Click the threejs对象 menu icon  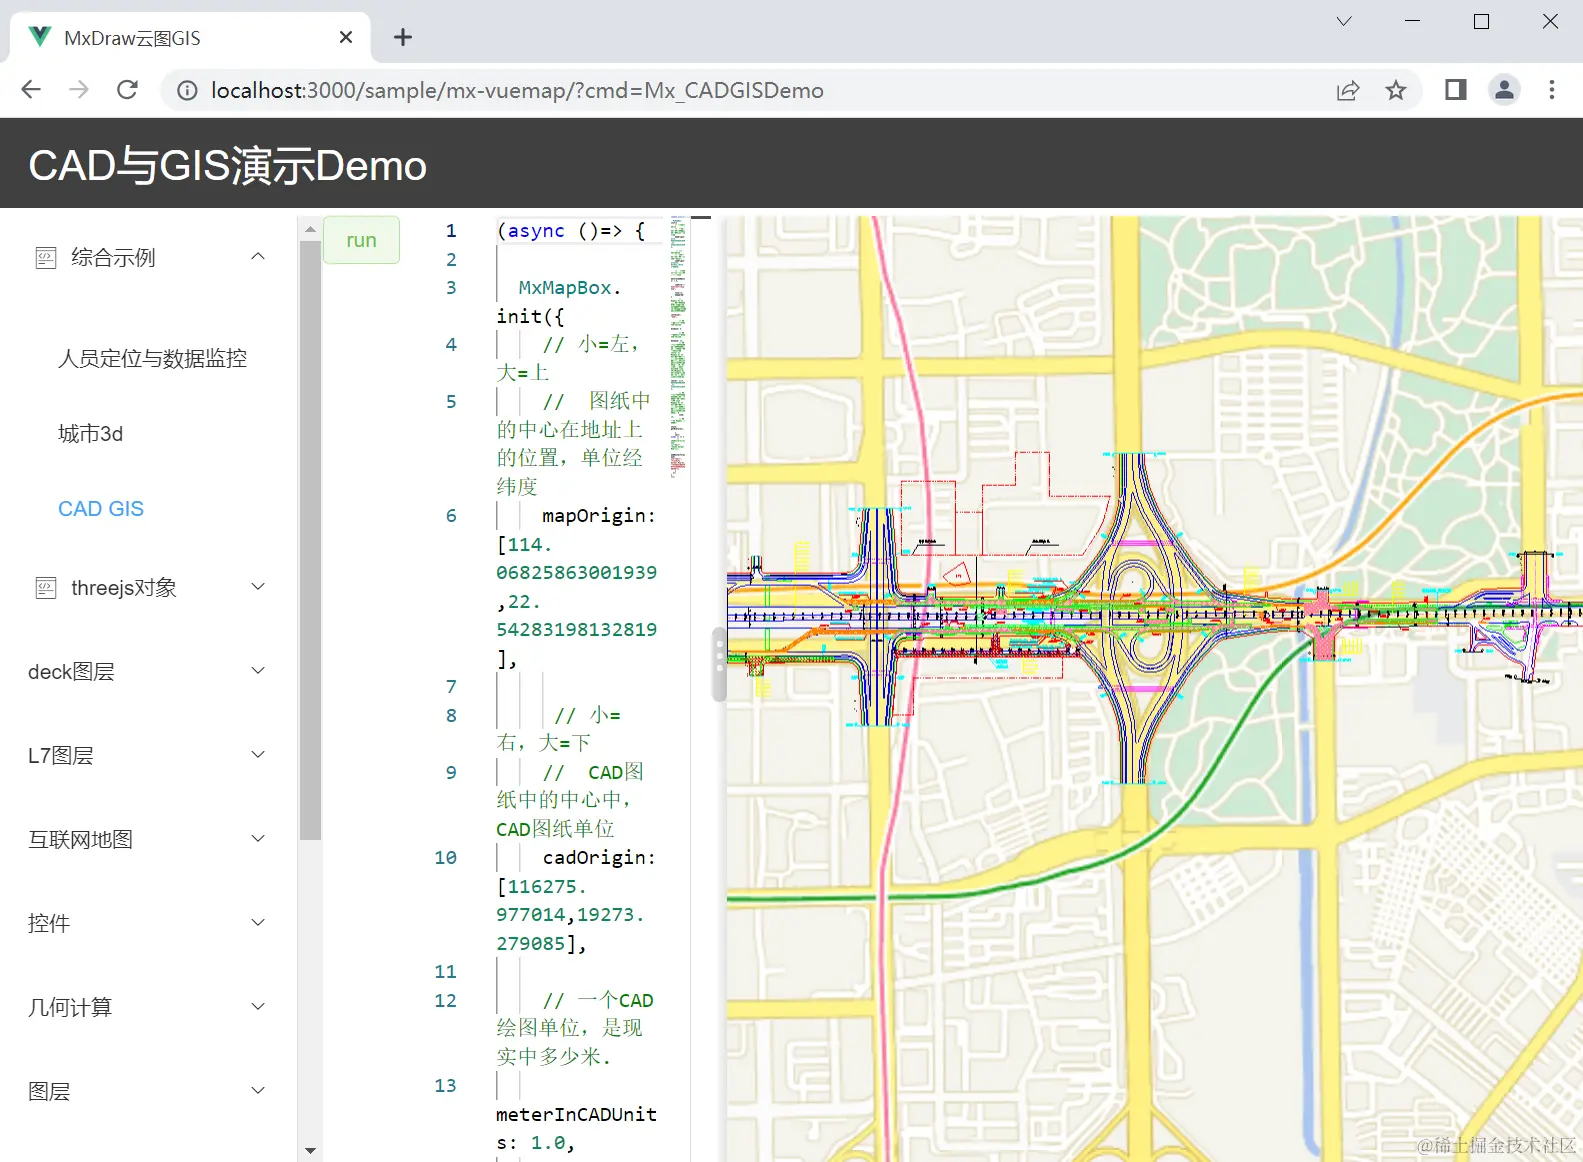46,588
